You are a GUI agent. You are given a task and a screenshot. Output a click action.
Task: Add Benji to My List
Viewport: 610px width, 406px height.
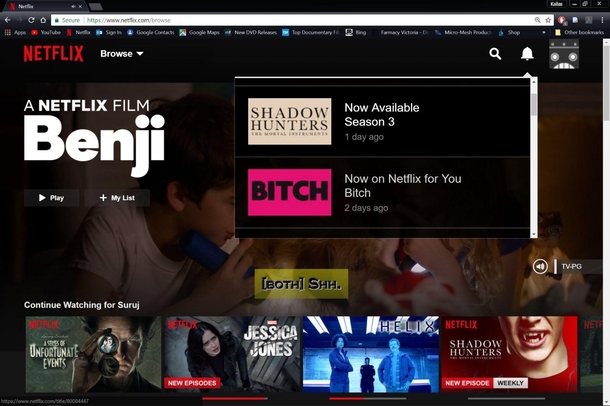pyautogui.click(x=117, y=198)
